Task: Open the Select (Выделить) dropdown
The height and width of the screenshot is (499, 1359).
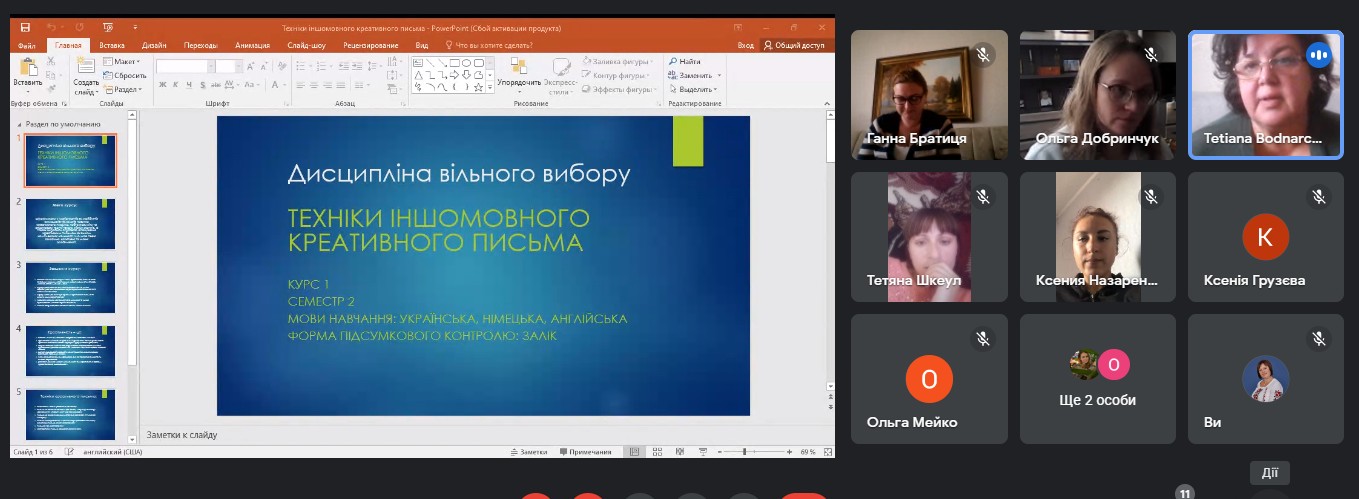Action: (695, 89)
